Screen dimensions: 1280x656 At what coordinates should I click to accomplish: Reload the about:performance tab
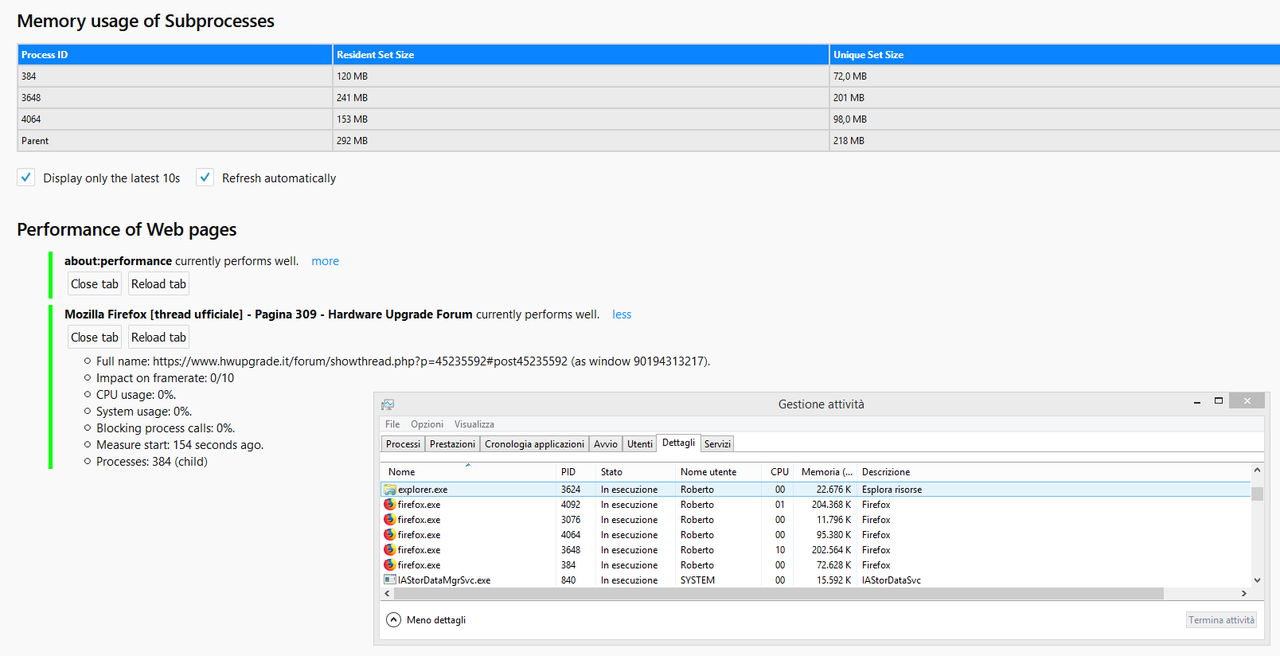pos(159,284)
